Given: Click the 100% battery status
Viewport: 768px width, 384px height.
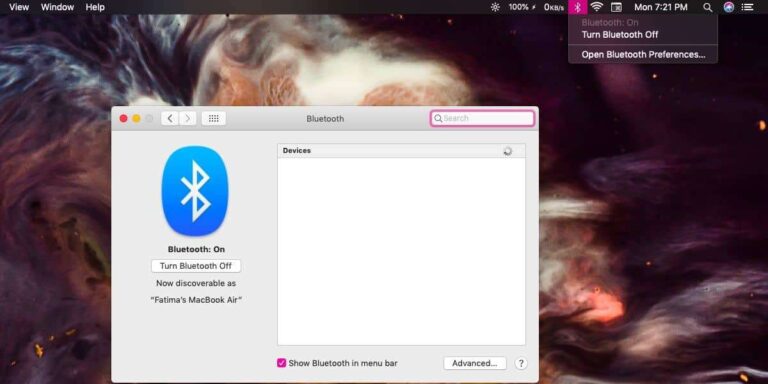Looking at the screenshot, I should [x=522, y=7].
